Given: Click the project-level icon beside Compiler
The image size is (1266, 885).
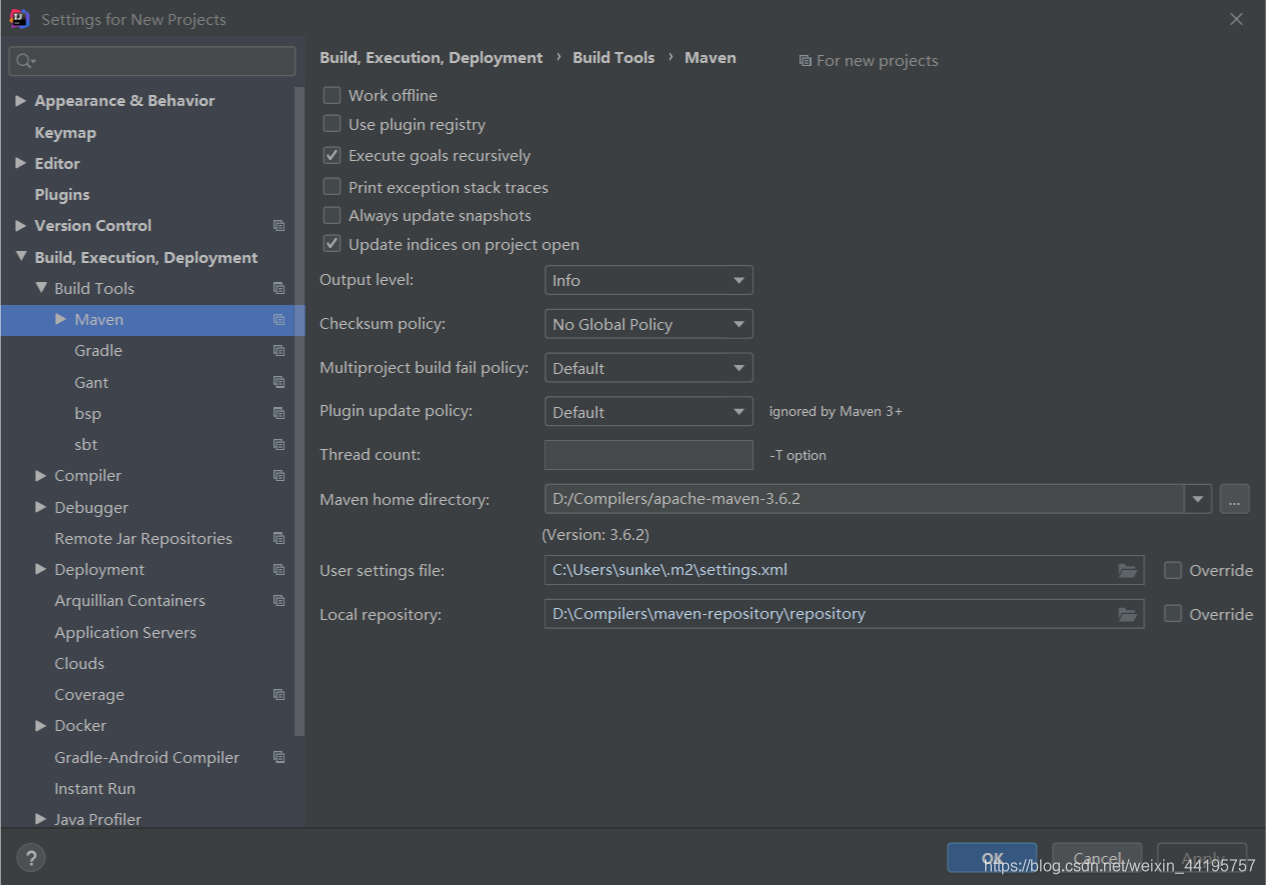Looking at the screenshot, I should pyautogui.click(x=279, y=476).
